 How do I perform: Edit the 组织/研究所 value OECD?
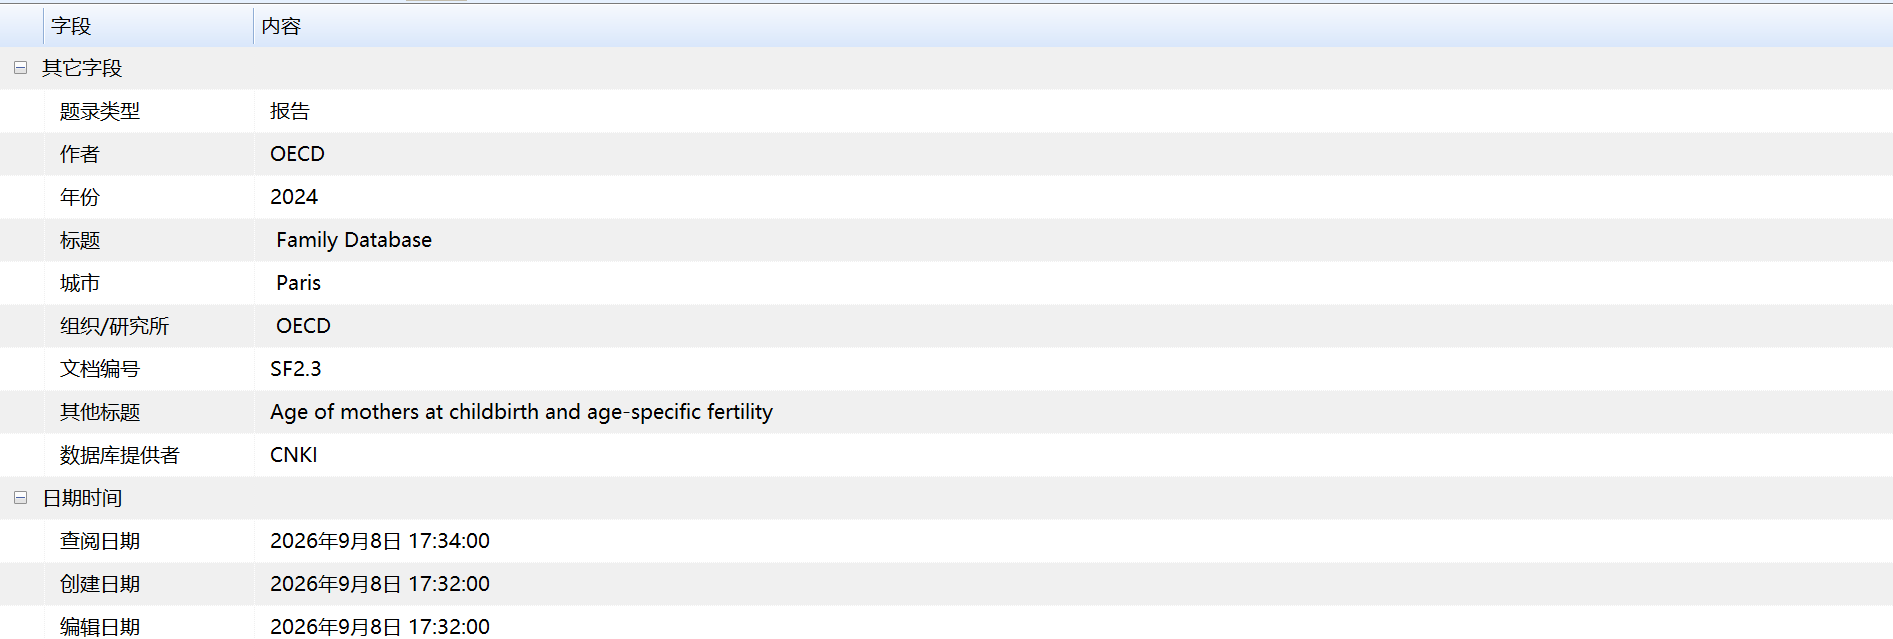click(1073, 326)
